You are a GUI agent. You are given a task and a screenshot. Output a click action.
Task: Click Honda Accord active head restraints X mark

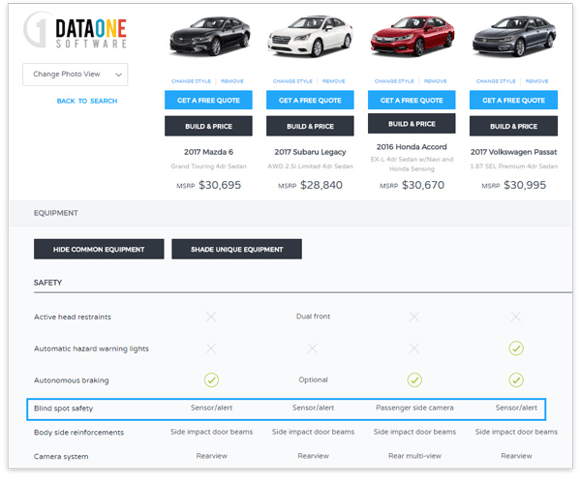point(414,317)
